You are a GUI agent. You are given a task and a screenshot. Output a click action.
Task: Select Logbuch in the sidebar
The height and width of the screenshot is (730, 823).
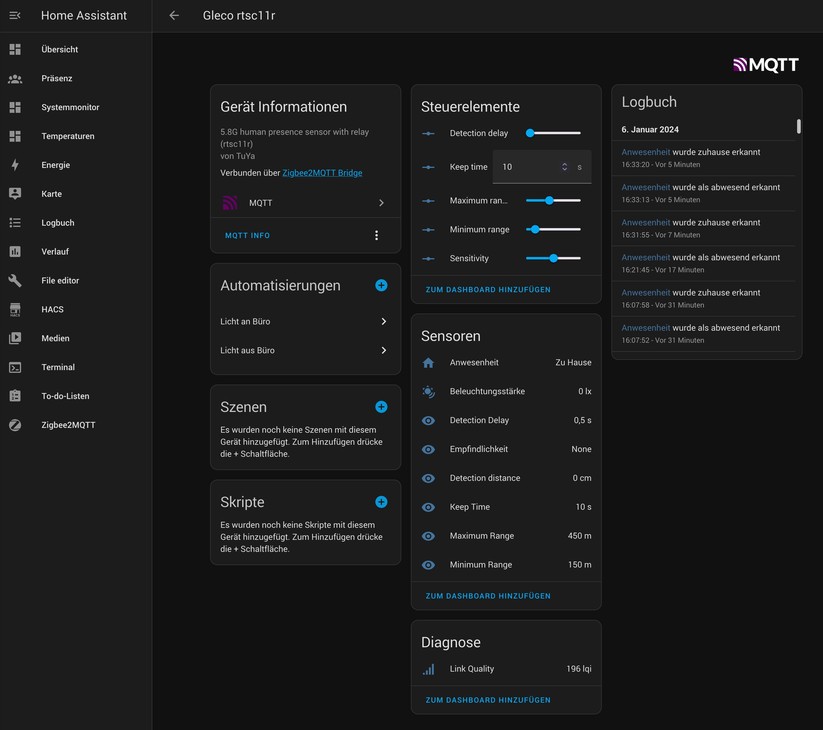[14, 222]
